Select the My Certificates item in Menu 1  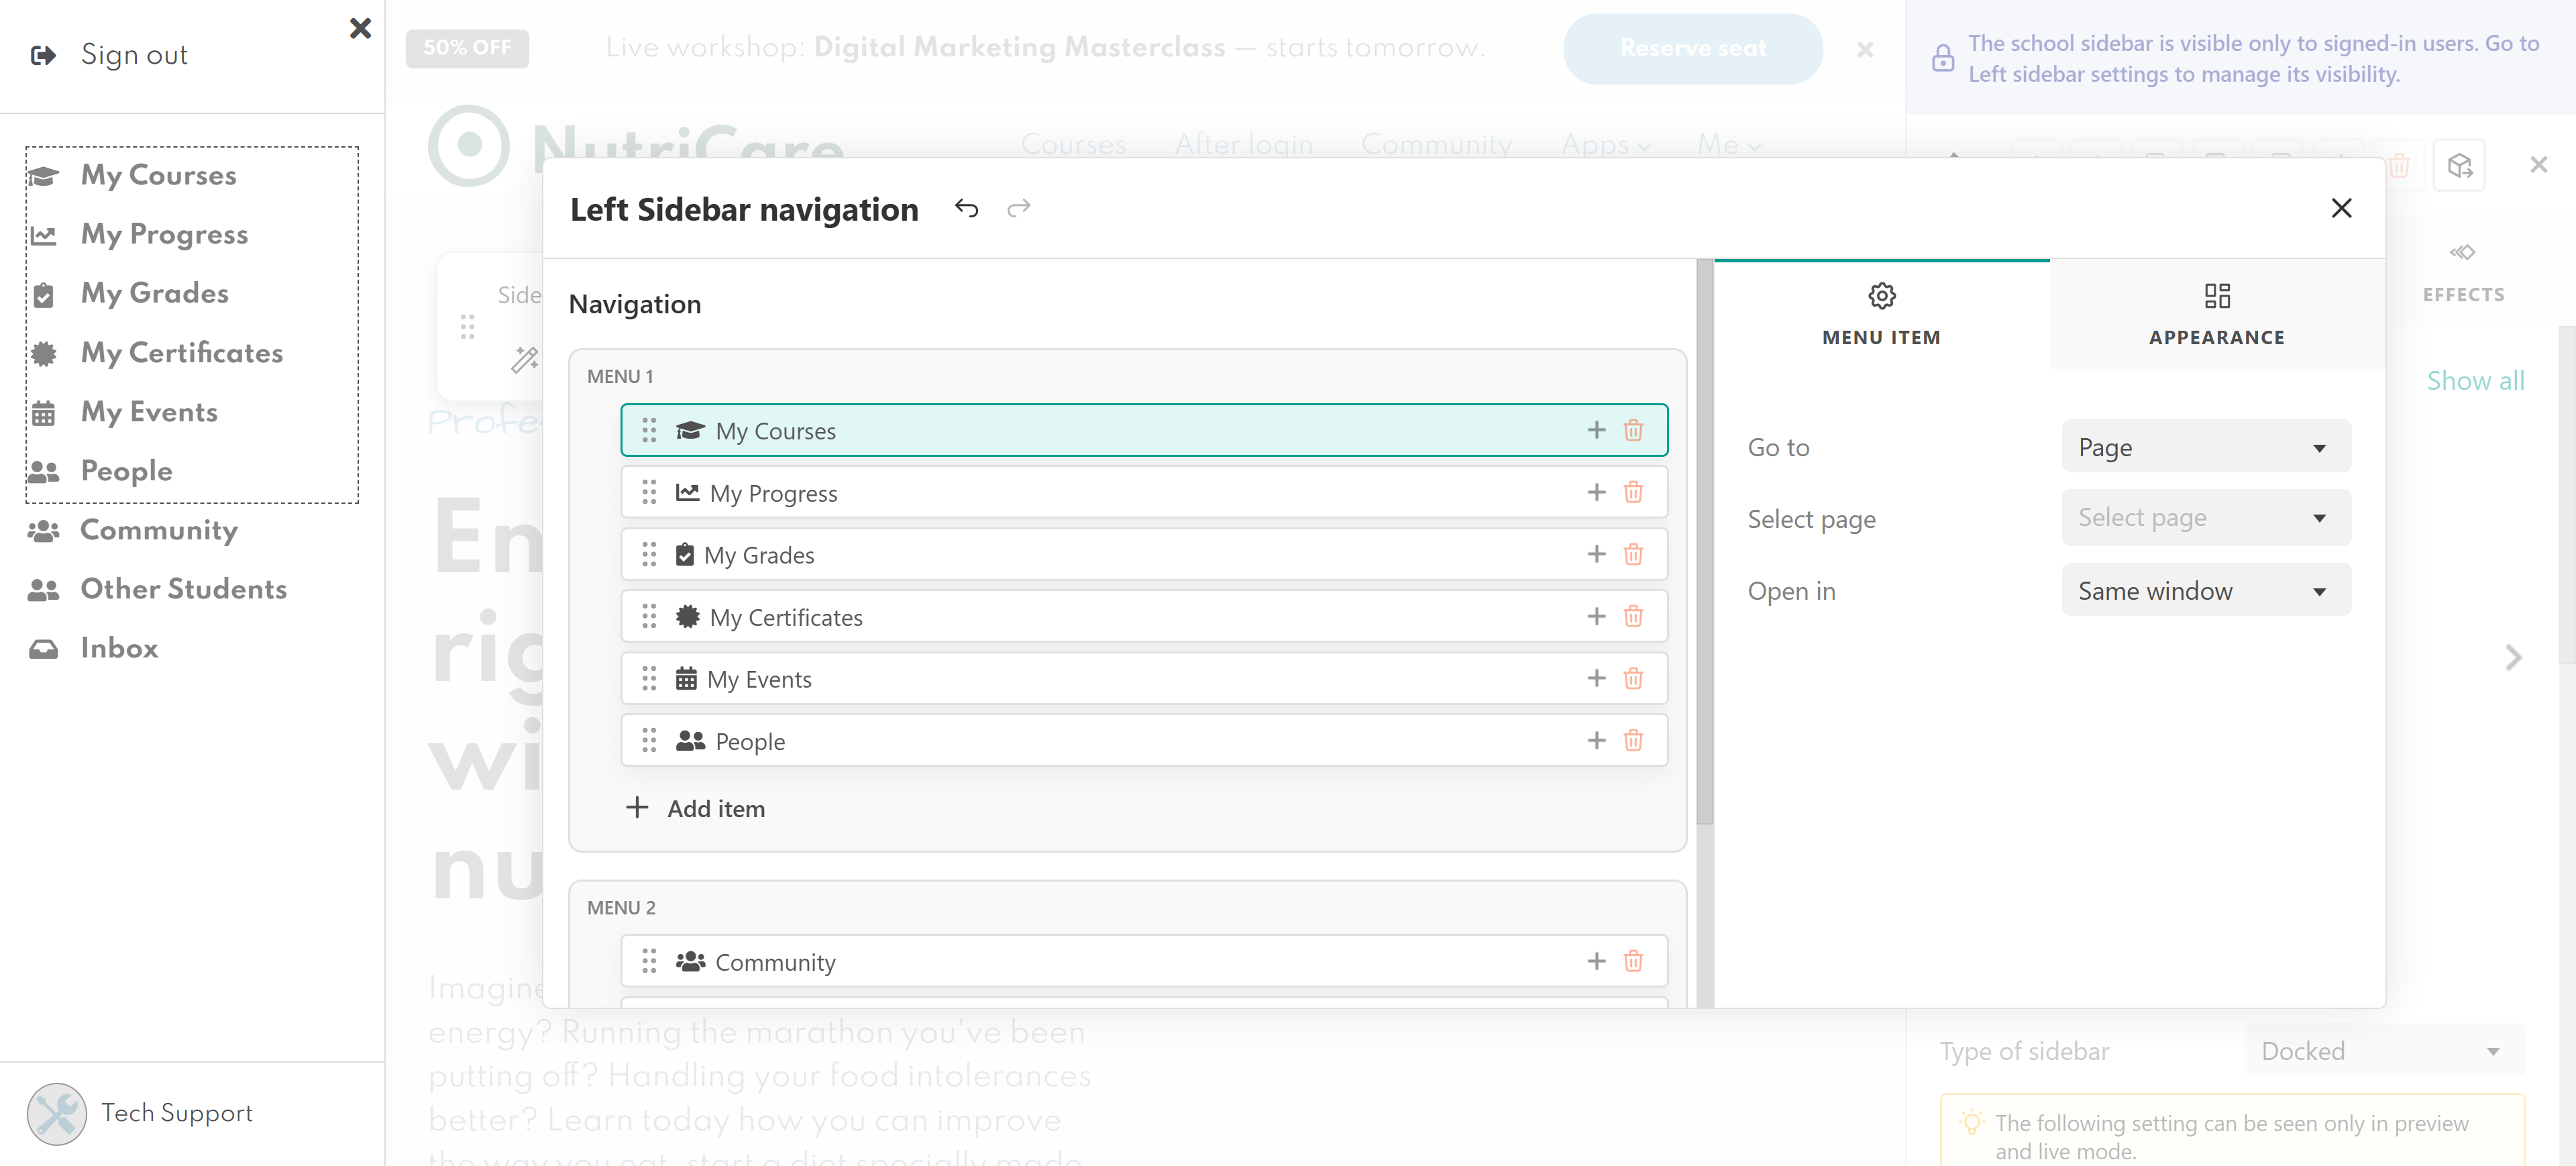pyautogui.click(x=1144, y=616)
